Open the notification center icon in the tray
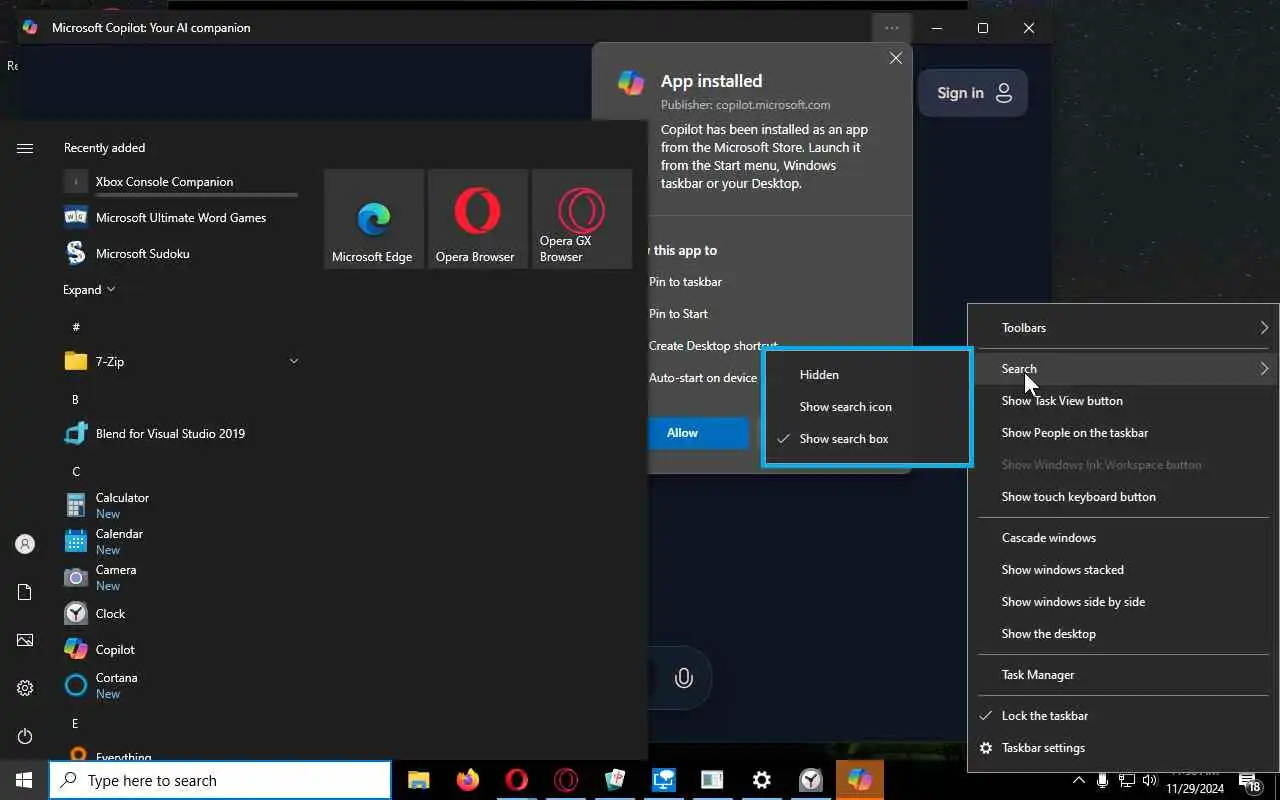Screen dimensions: 1280x800 coord(1251,781)
